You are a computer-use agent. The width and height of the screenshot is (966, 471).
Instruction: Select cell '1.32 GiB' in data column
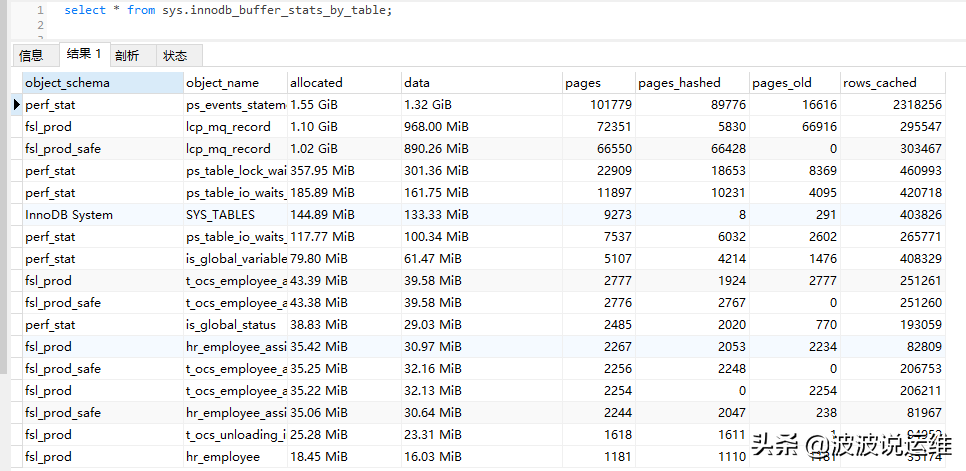point(482,105)
